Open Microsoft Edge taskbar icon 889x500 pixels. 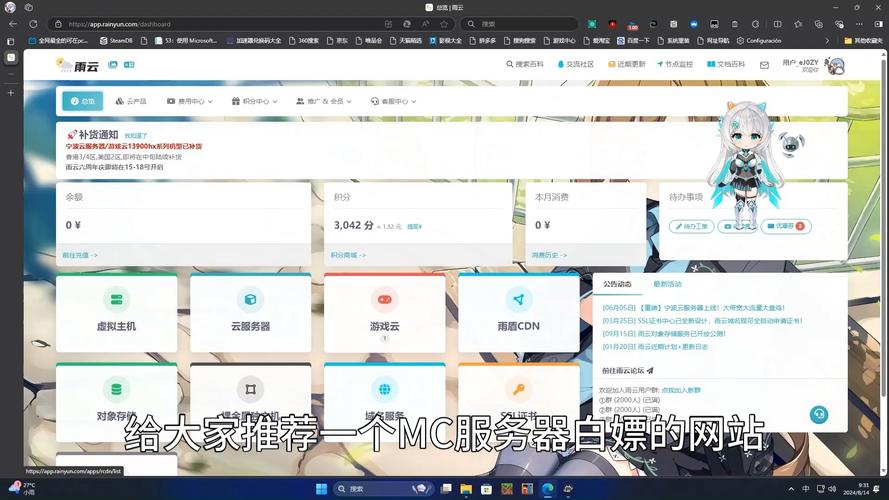[x=548, y=489]
